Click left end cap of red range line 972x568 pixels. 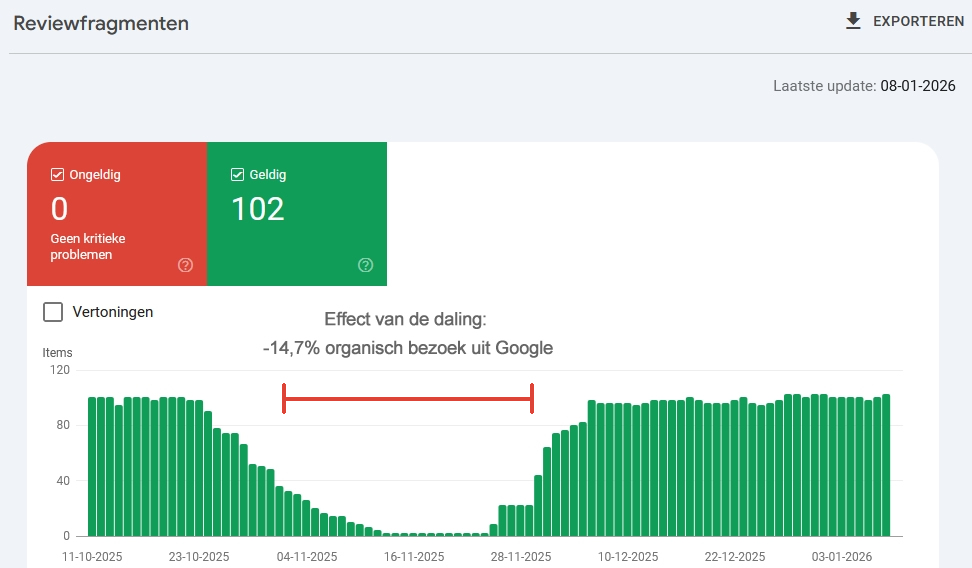tap(284, 399)
